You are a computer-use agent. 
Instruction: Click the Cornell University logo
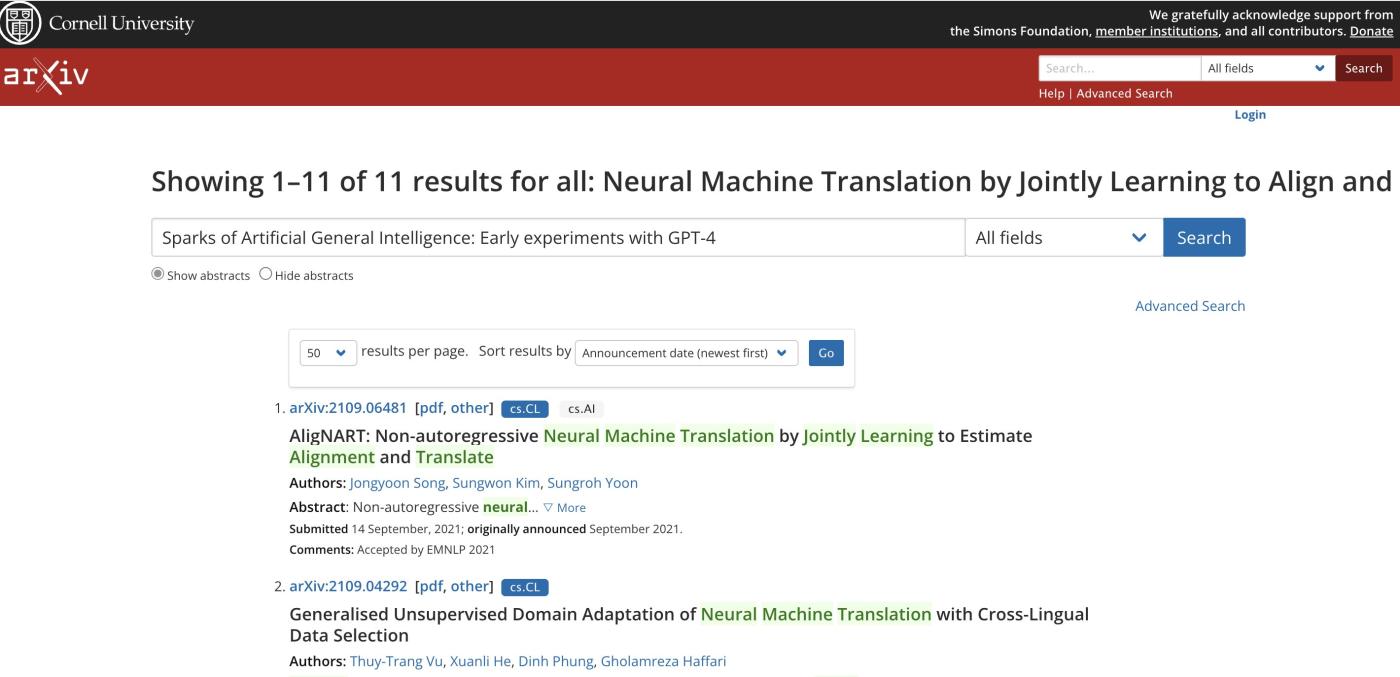tap(98, 24)
